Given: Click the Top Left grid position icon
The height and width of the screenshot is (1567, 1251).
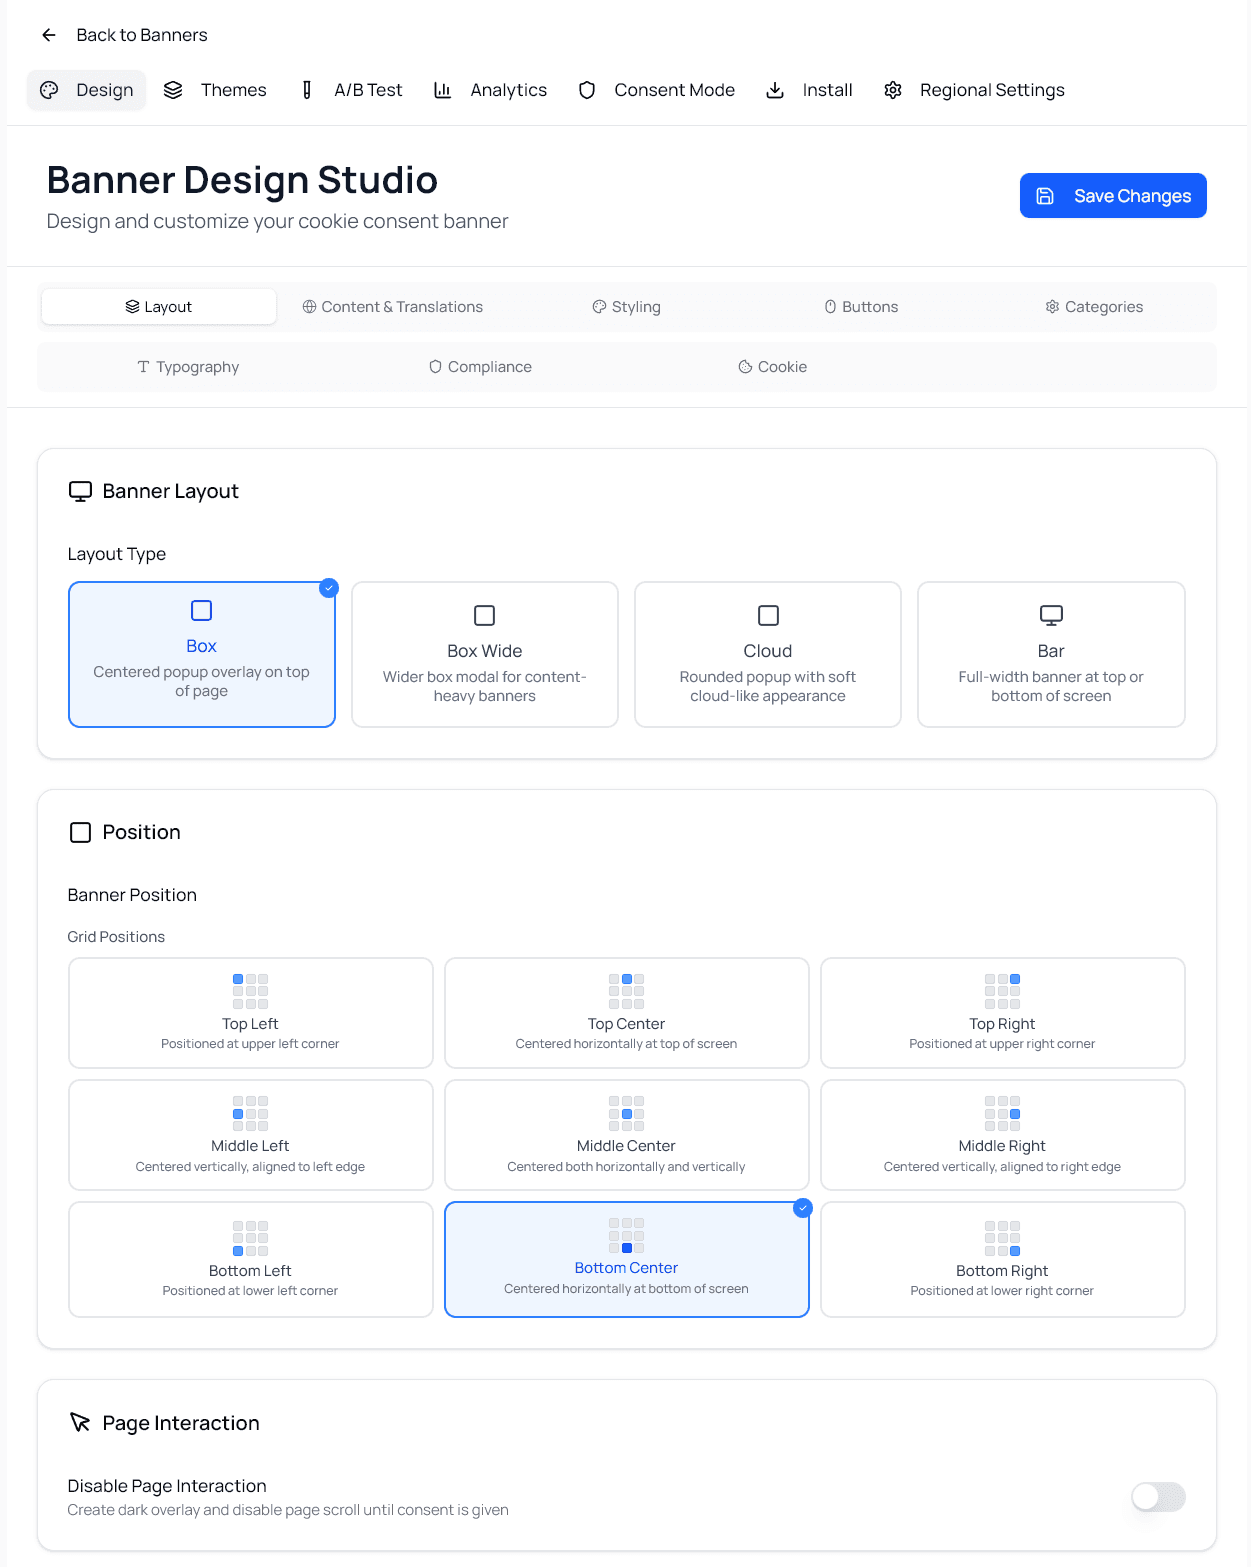Looking at the screenshot, I should click(250, 991).
